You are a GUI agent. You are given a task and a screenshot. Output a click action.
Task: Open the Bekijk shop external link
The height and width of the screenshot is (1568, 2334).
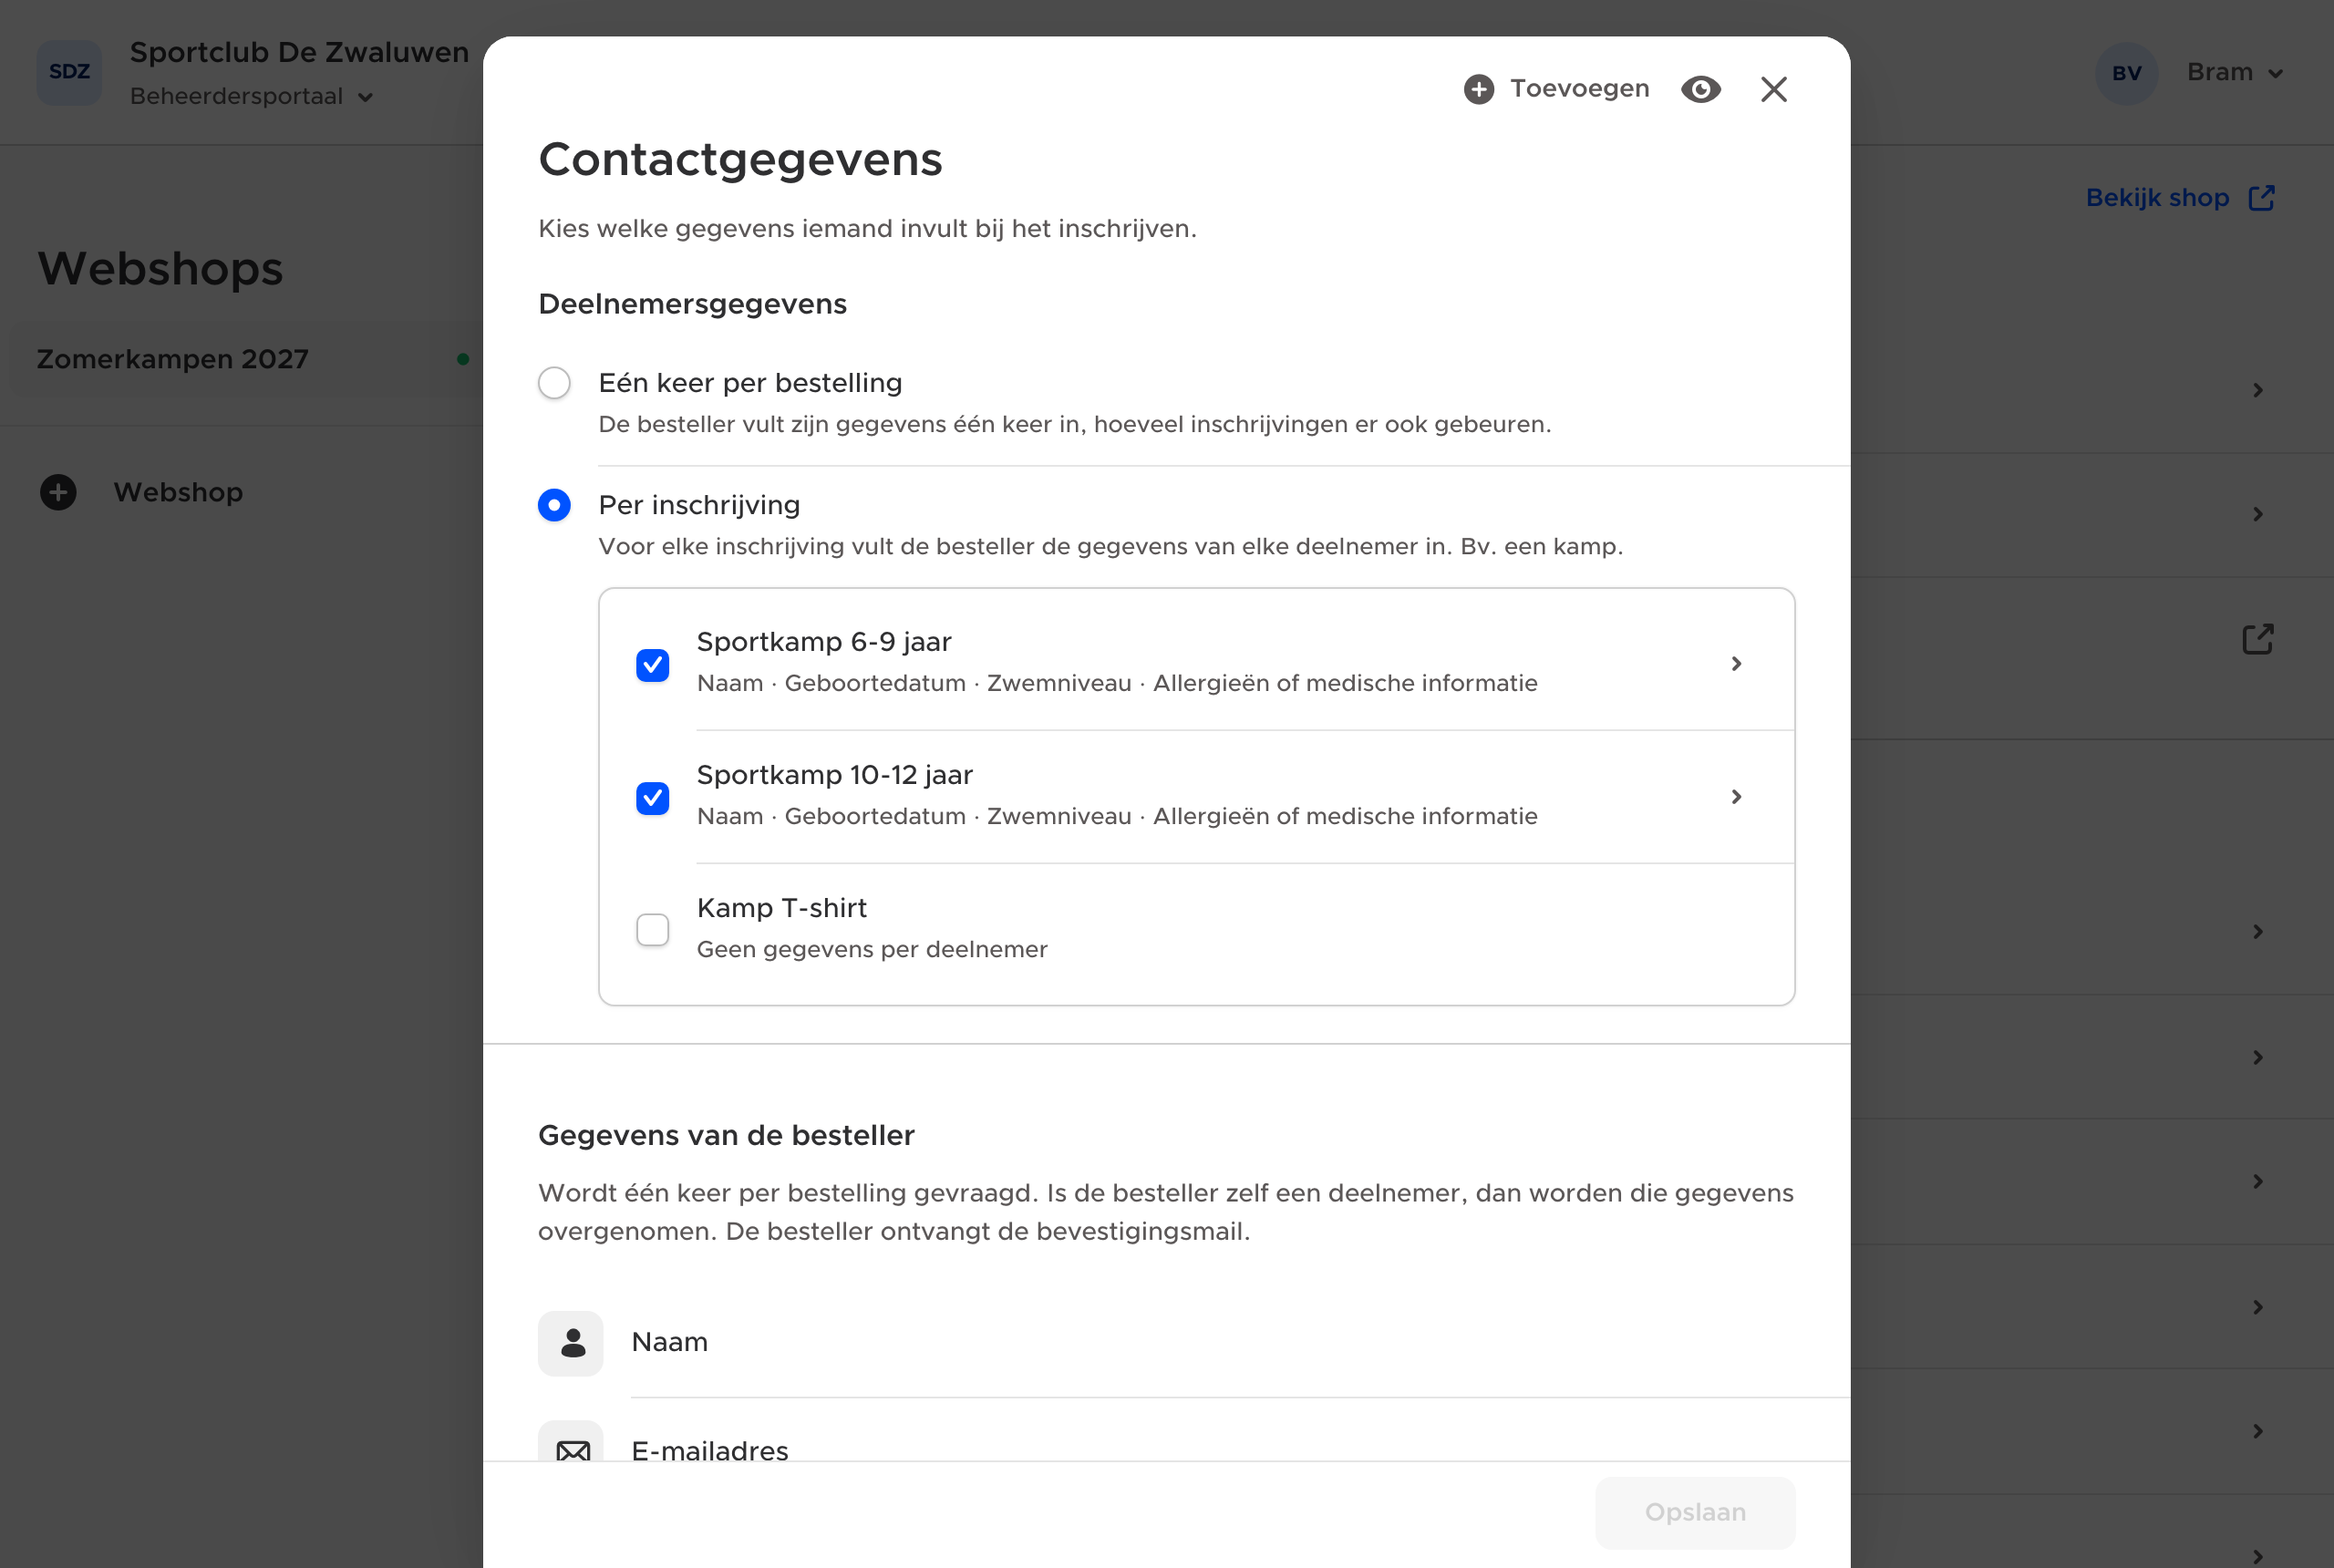(2180, 198)
